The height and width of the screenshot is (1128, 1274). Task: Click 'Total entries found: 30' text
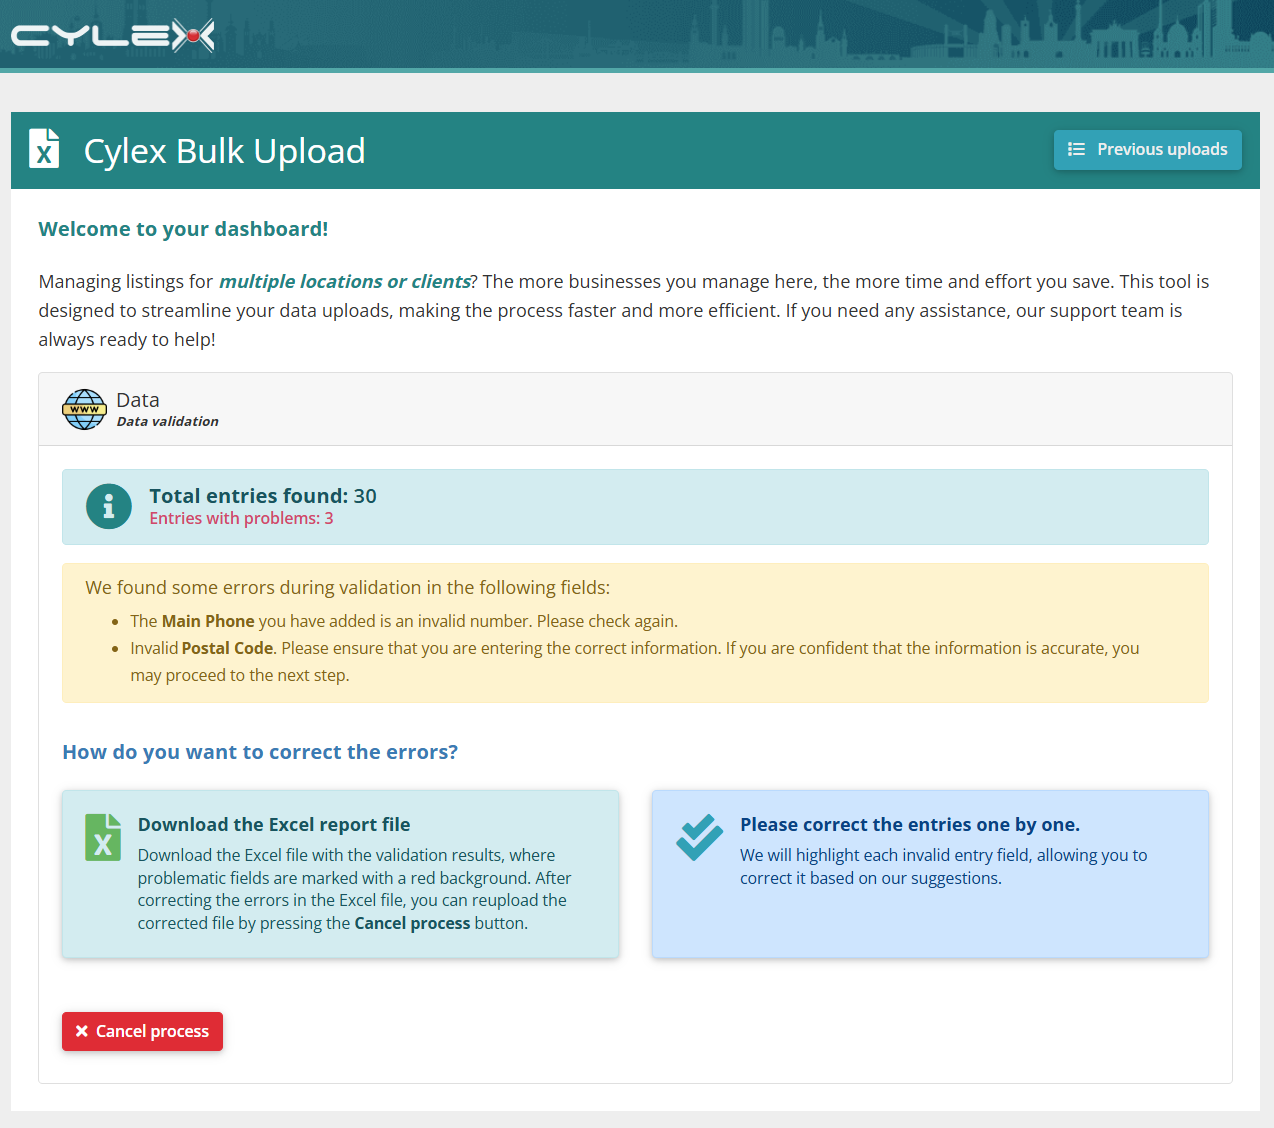263,496
